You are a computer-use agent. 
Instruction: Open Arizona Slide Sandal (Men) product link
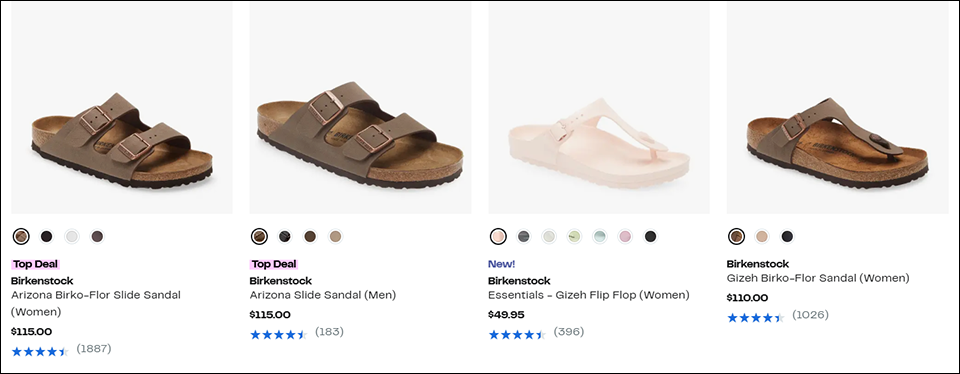(323, 295)
